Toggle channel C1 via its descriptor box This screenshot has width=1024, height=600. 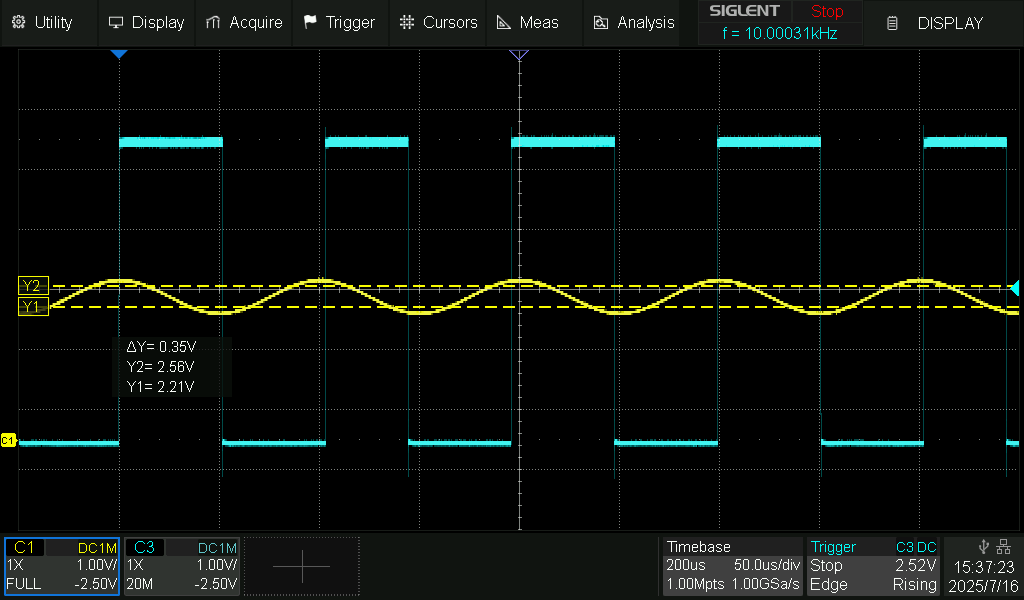(x=60, y=565)
